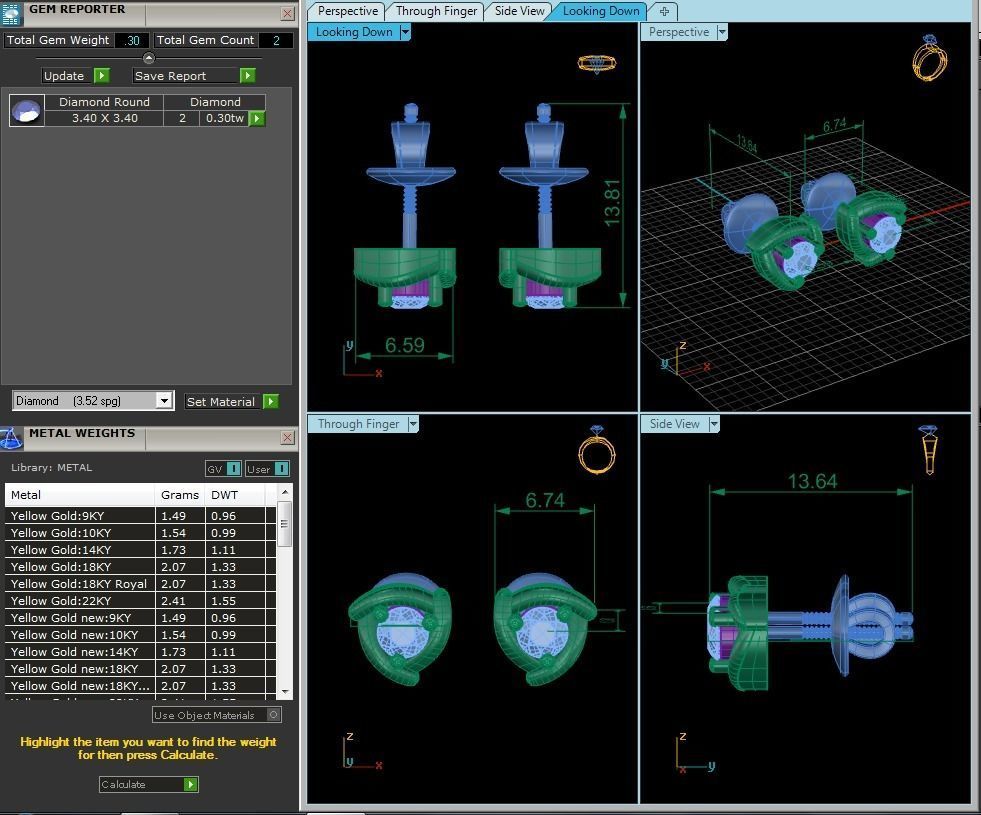
Task: Click the 3.40 X 3.40 gem size cell
Action: pyautogui.click(x=104, y=118)
